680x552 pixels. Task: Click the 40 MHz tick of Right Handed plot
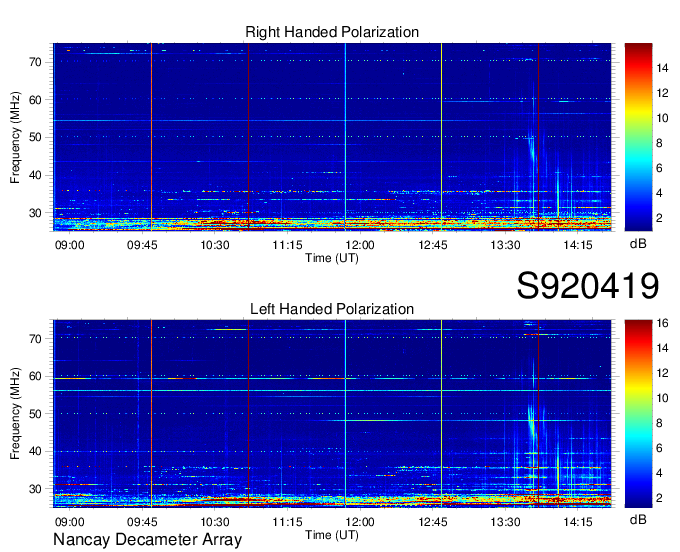(36, 176)
